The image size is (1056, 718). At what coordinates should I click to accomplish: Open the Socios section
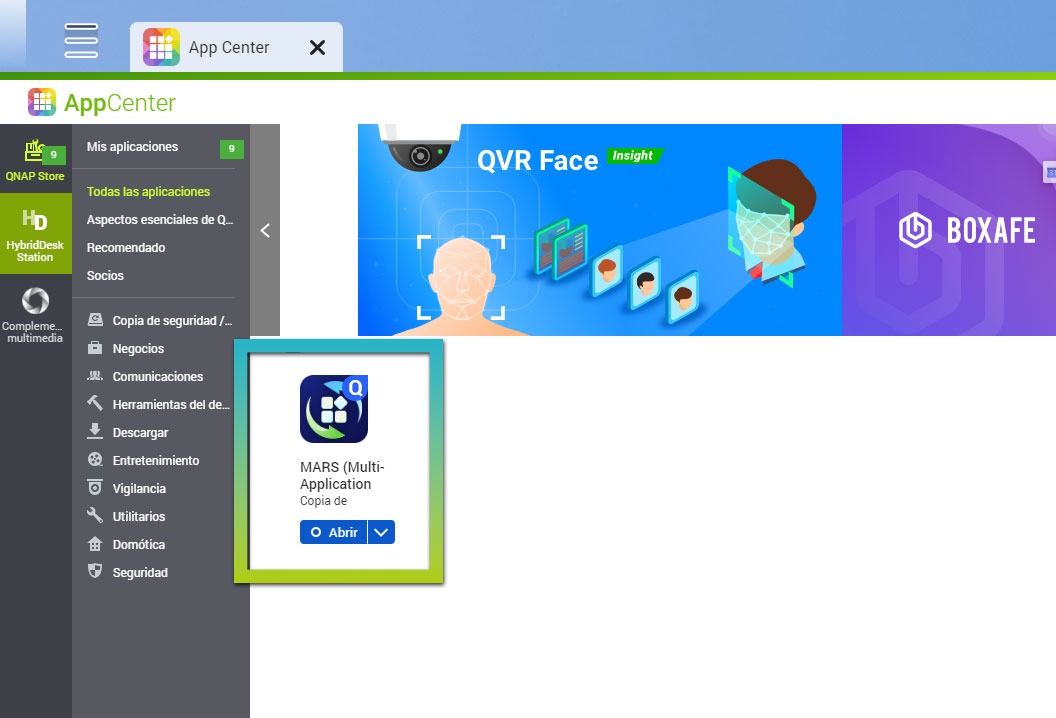tap(105, 275)
